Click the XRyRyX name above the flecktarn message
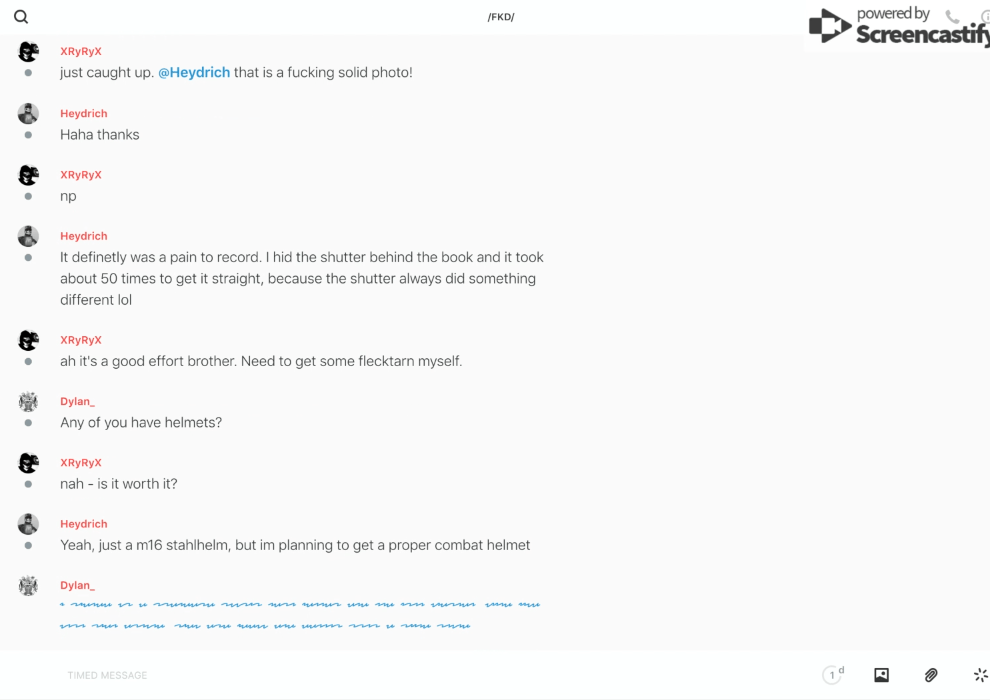 click(81, 341)
